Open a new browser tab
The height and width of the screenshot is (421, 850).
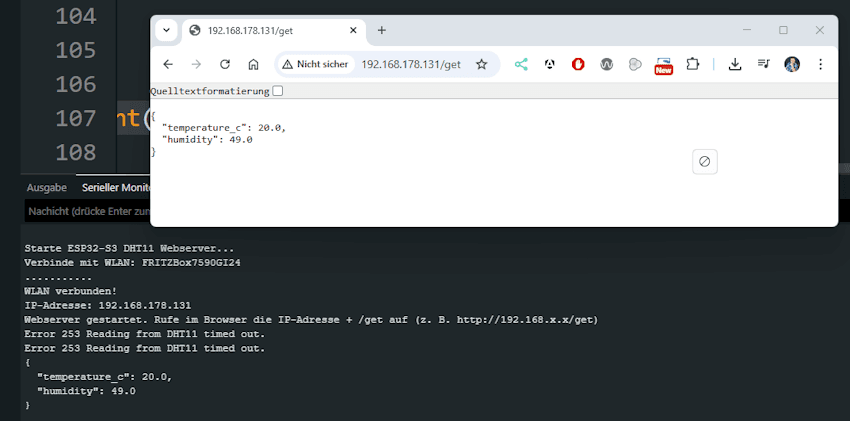coord(381,30)
